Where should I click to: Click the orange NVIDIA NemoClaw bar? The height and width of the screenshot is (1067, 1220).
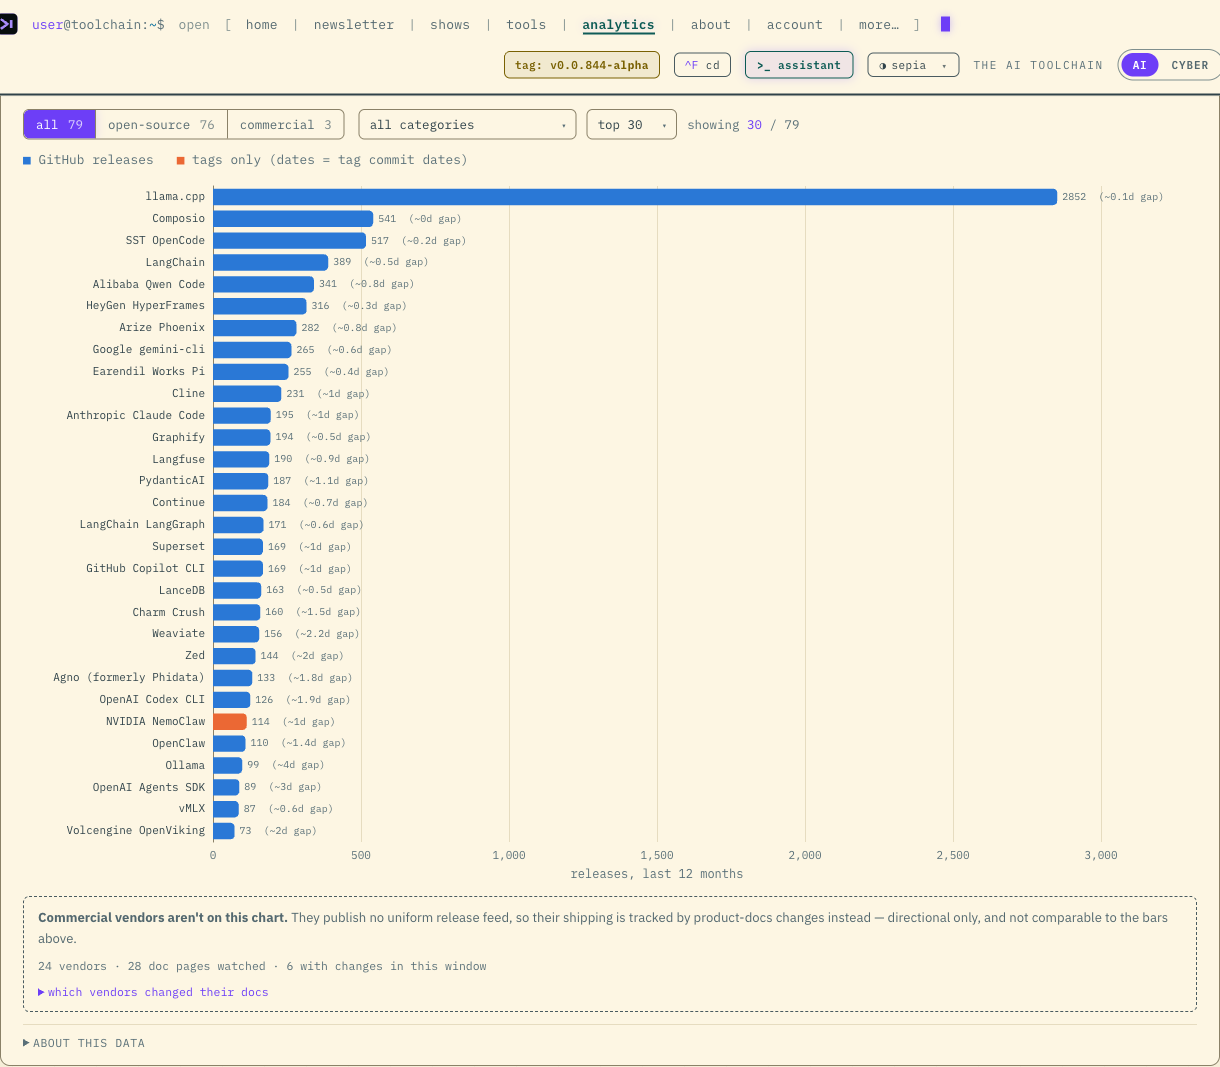(x=230, y=722)
